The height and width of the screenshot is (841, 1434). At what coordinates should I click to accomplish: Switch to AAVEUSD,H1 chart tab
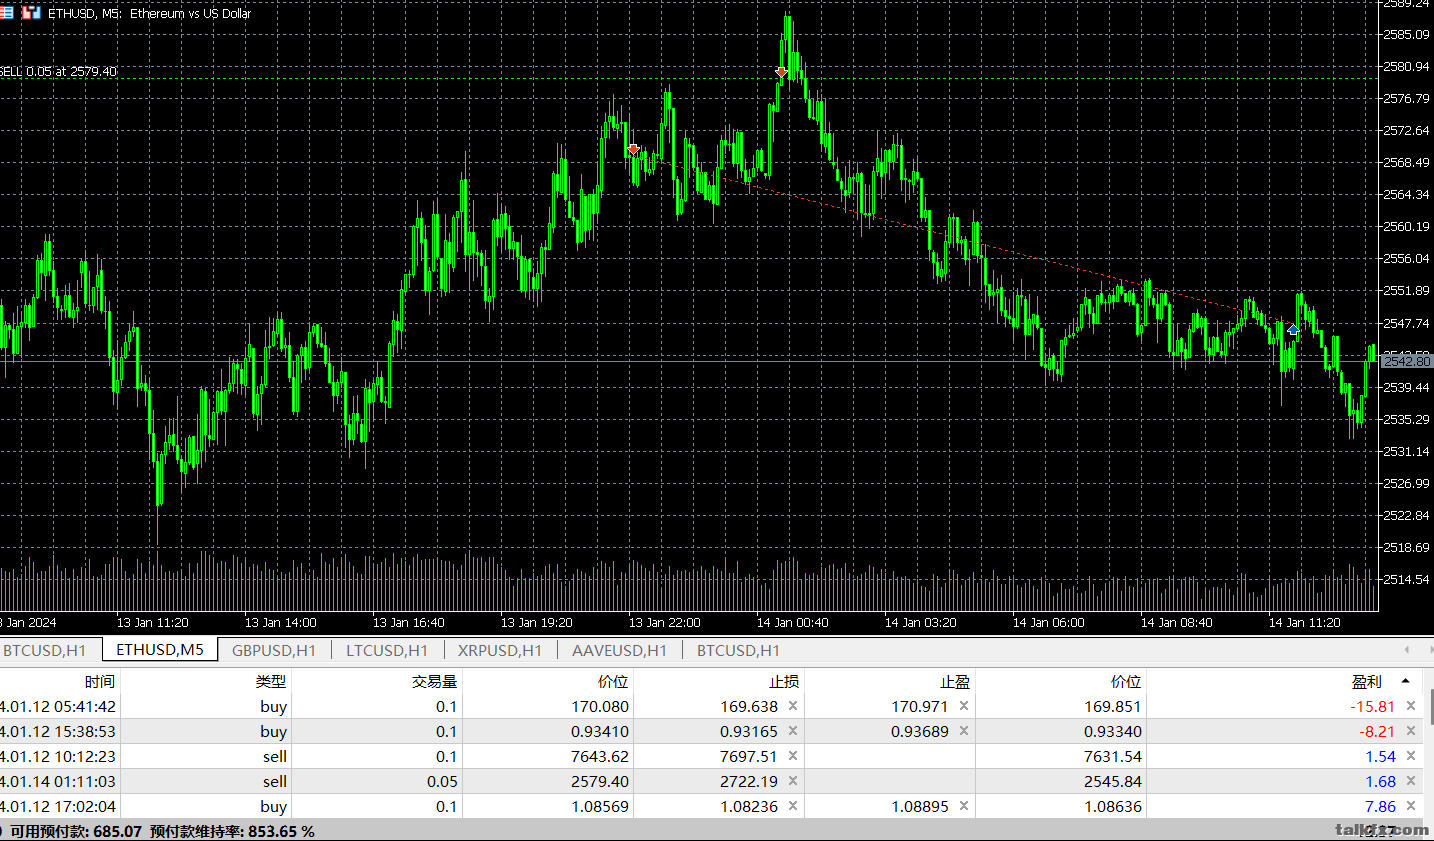[619, 650]
